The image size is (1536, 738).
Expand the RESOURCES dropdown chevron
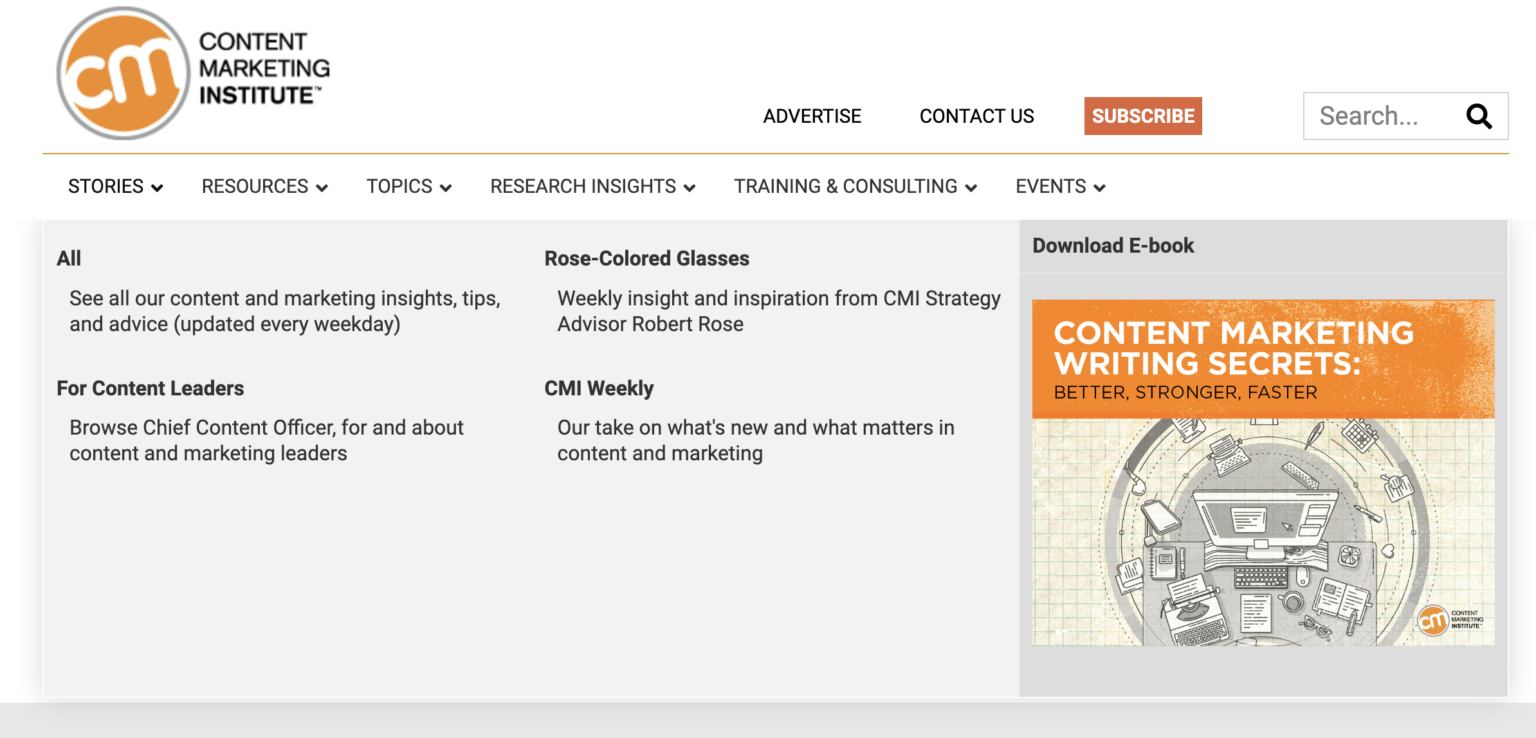[x=322, y=187]
